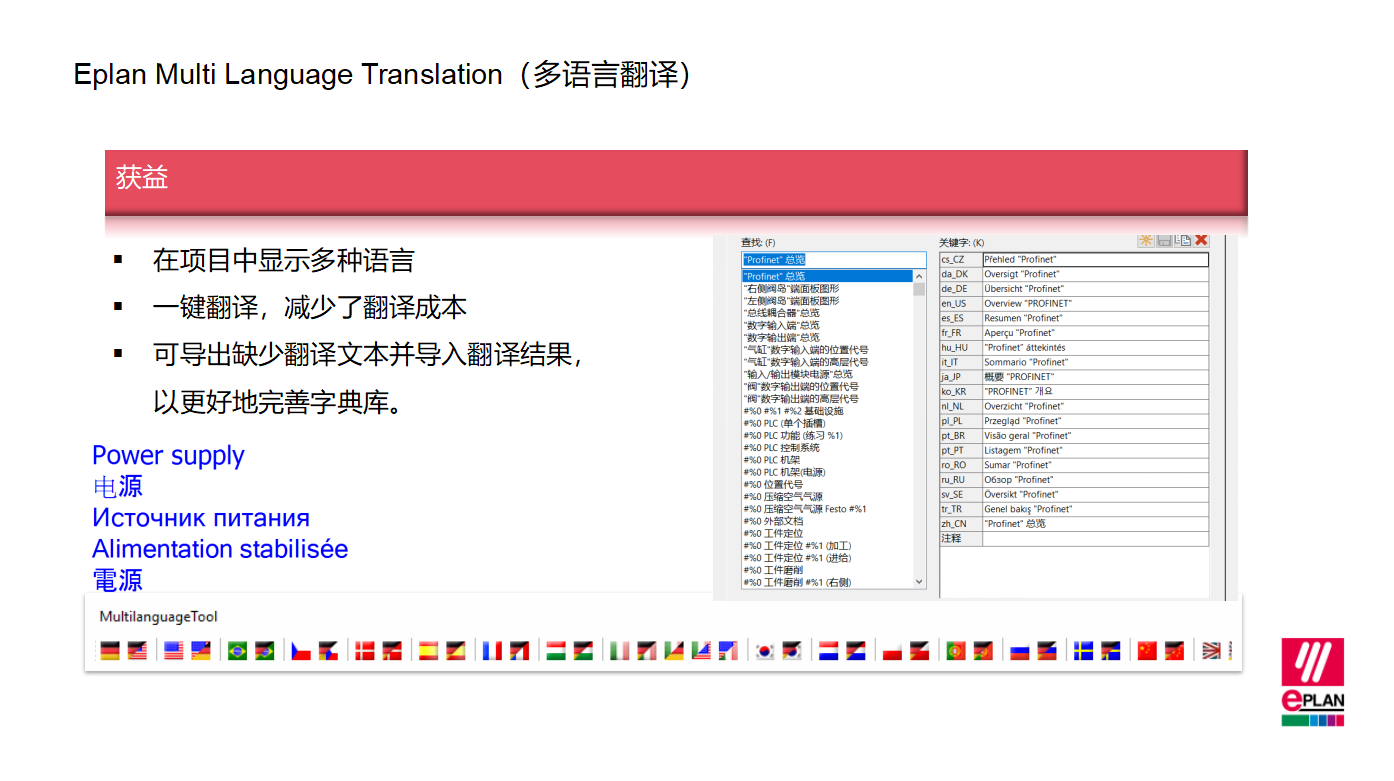Click es_ES cell Resumen "Profinet"

(1095, 318)
